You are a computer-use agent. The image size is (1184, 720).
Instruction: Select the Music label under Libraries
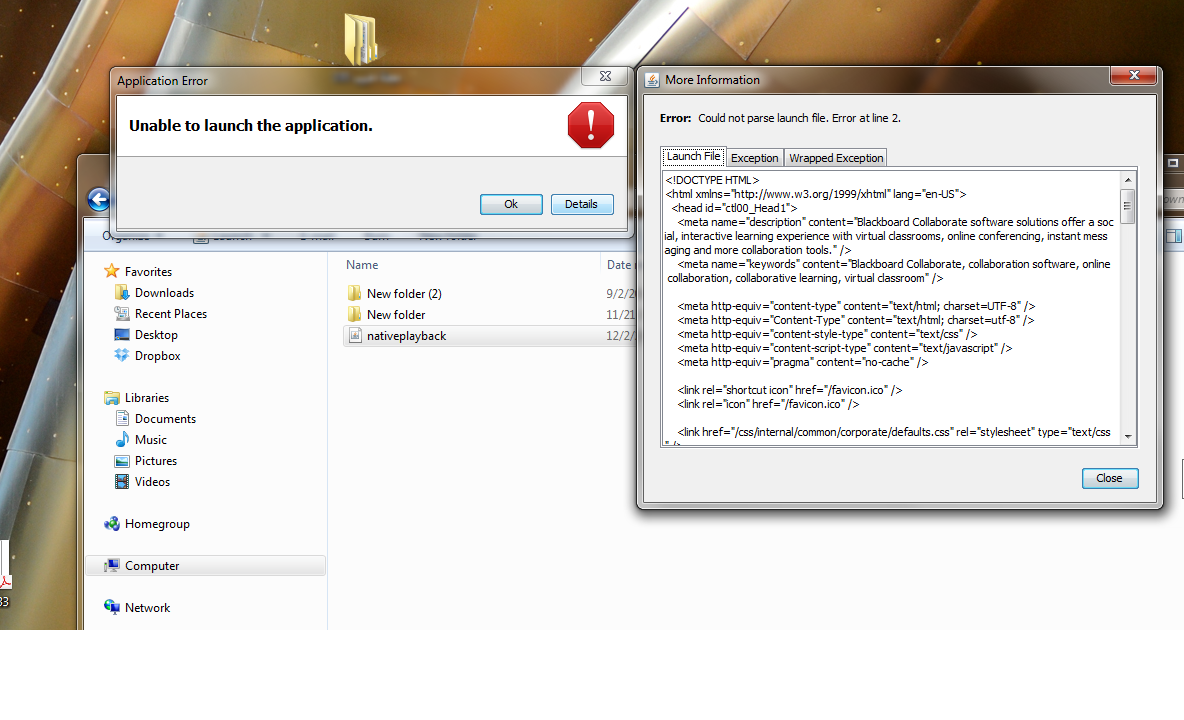tap(151, 440)
